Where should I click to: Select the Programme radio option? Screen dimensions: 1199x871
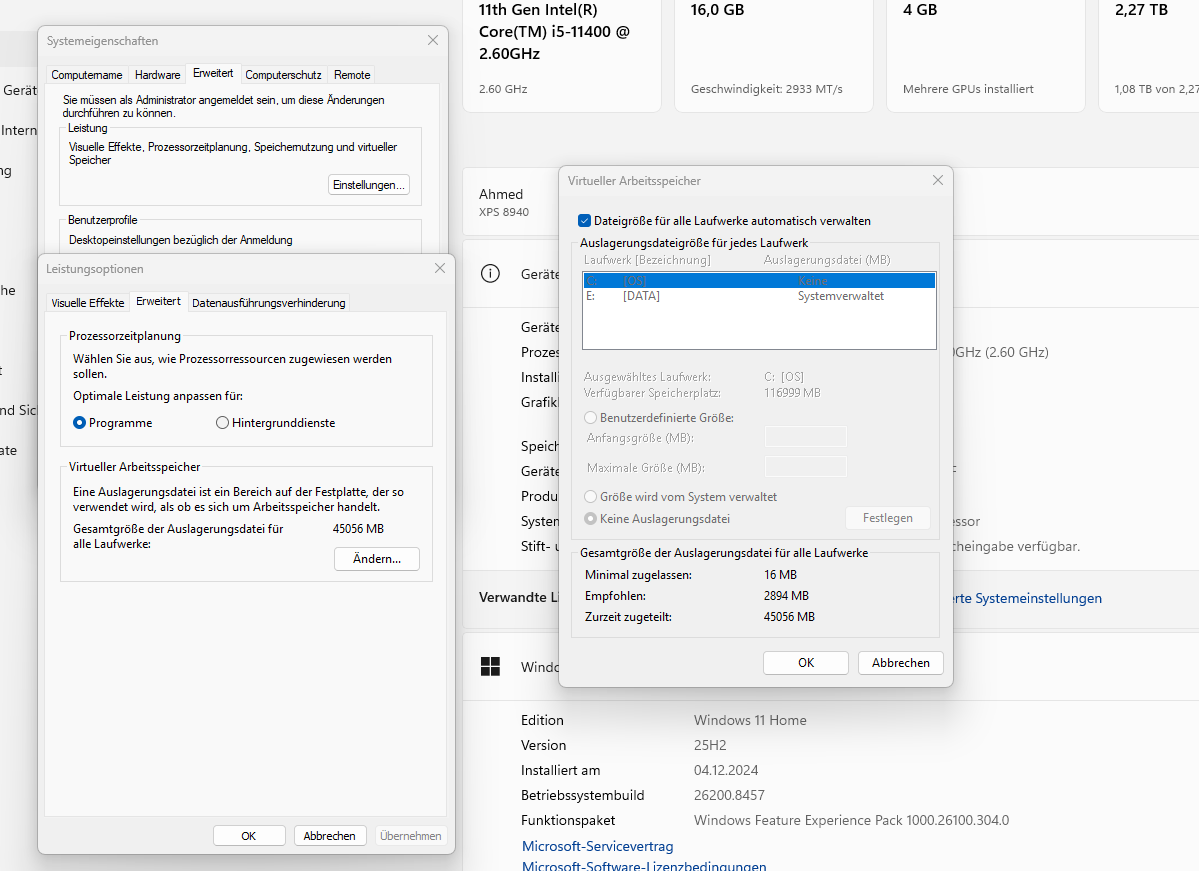tap(80, 423)
